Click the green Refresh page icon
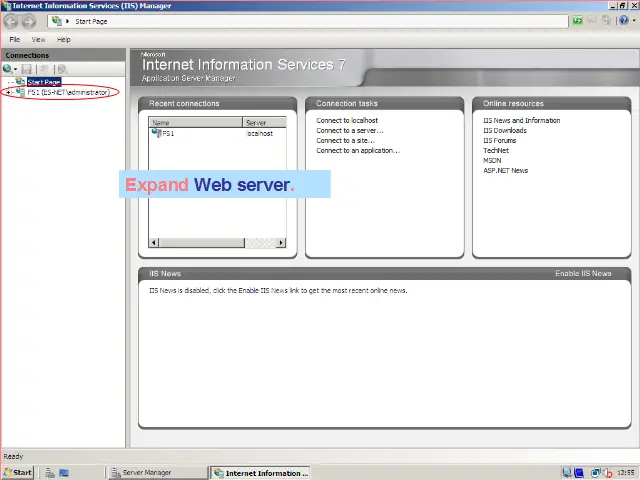This screenshot has width=640, height=480. (577, 20)
